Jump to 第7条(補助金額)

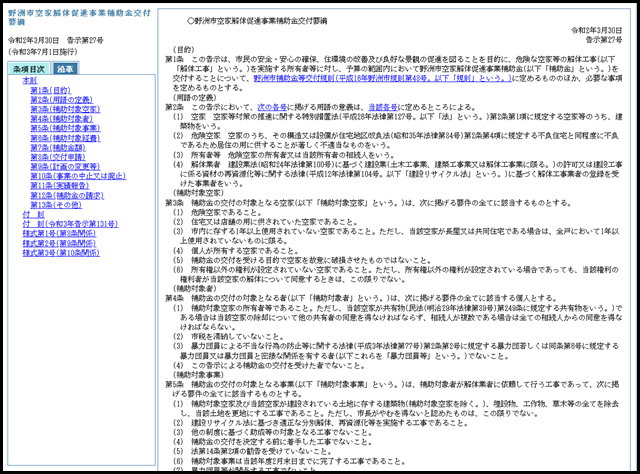[57, 147]
